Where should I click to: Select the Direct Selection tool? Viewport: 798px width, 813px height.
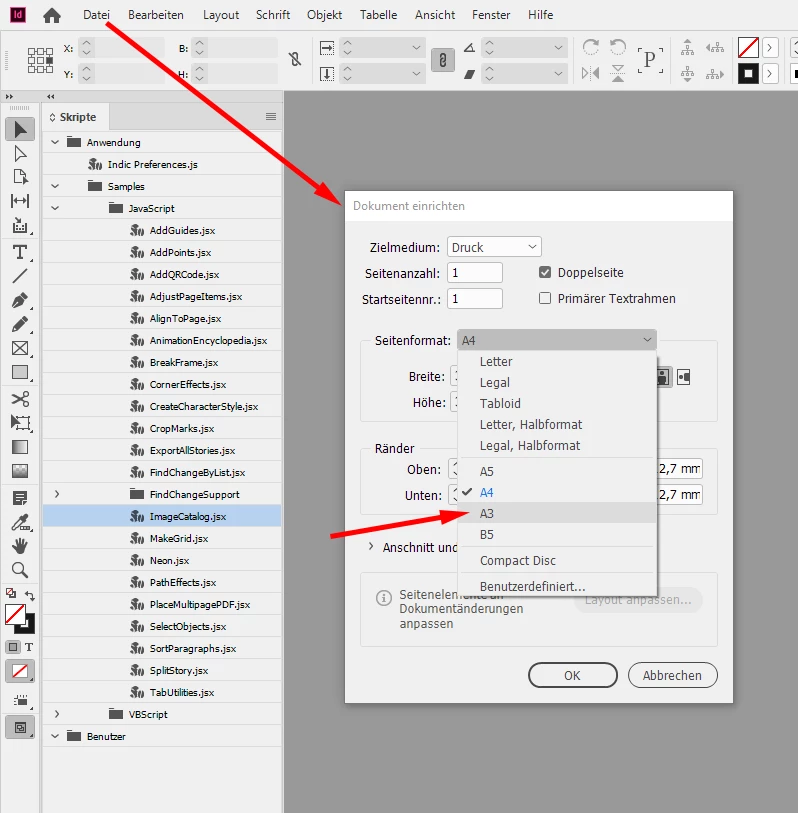[20, 153]
